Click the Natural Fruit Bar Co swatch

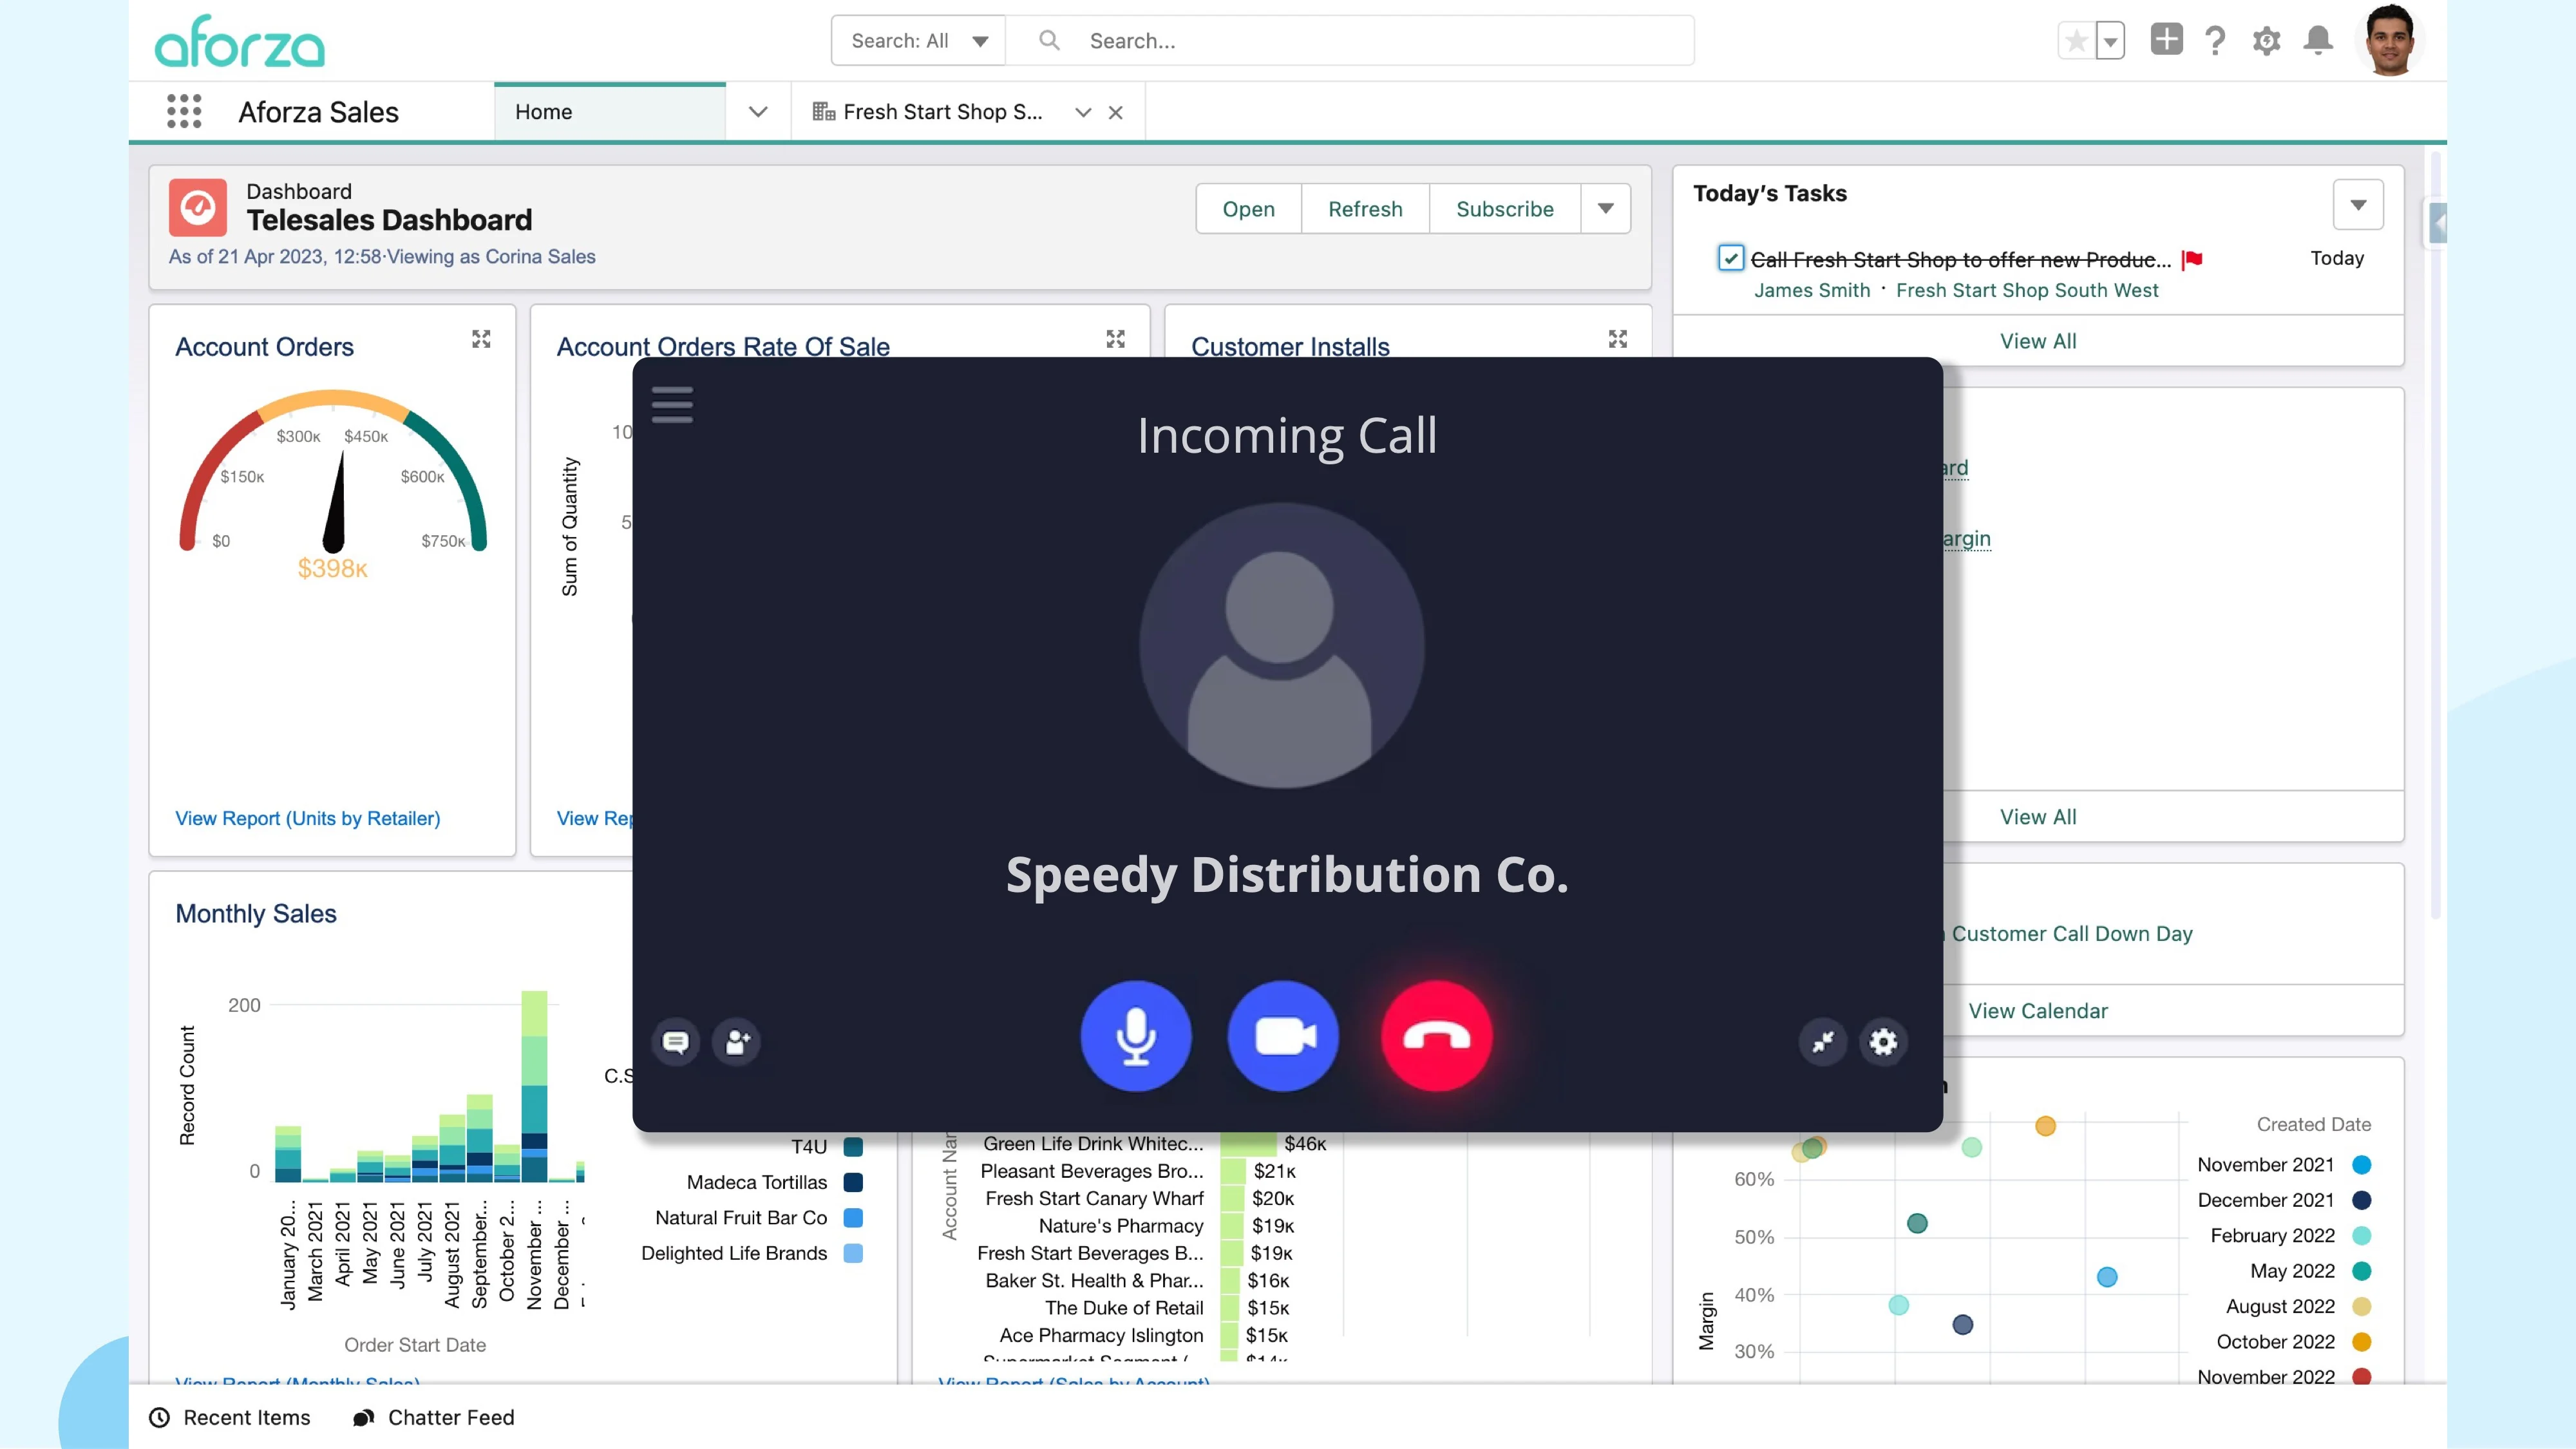pyautogui.click(x=853, y=1218)
